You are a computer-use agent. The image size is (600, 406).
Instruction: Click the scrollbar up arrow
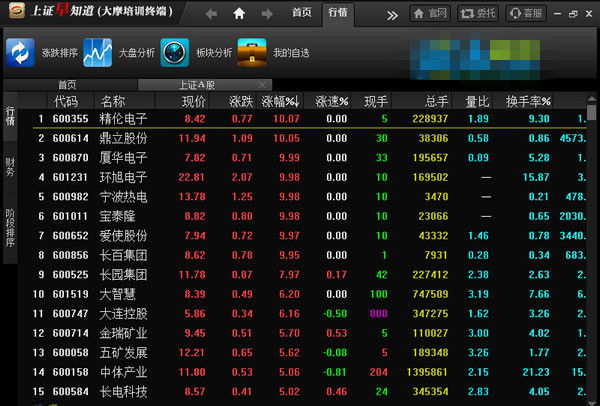coord(592,99)
